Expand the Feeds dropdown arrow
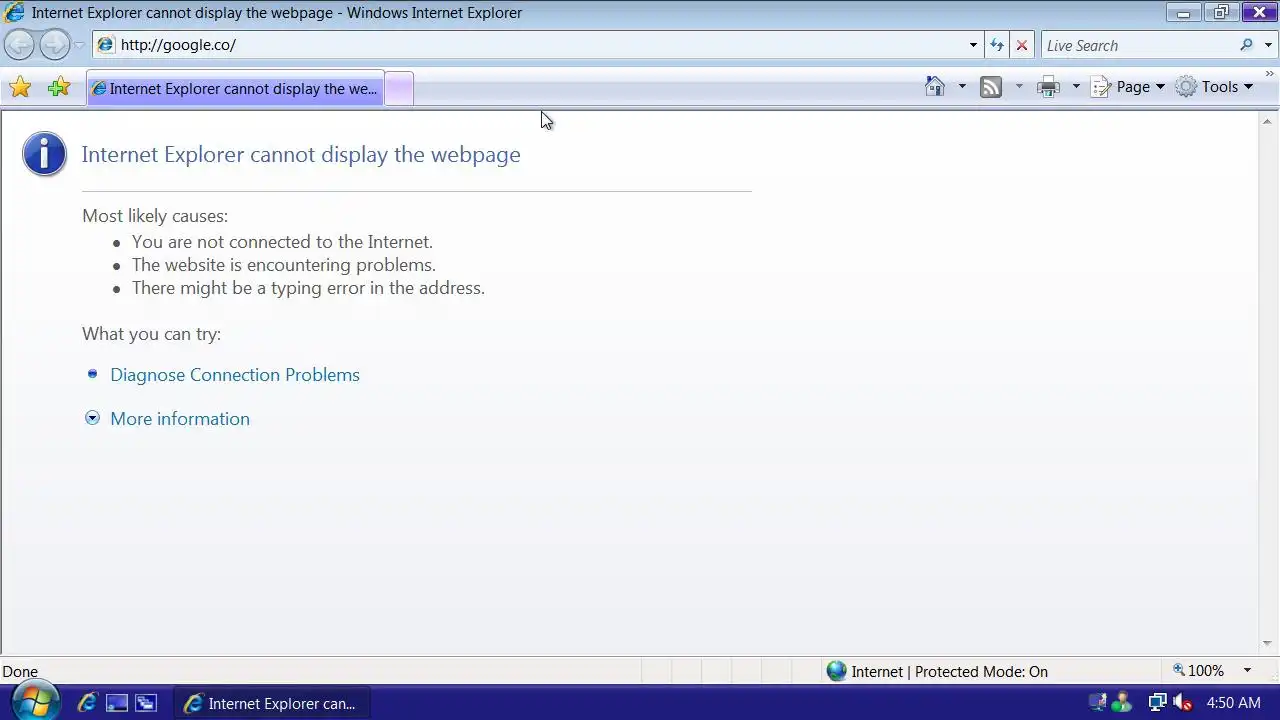Viewport: 1280px width, 720px height. tap(1019, 87)
